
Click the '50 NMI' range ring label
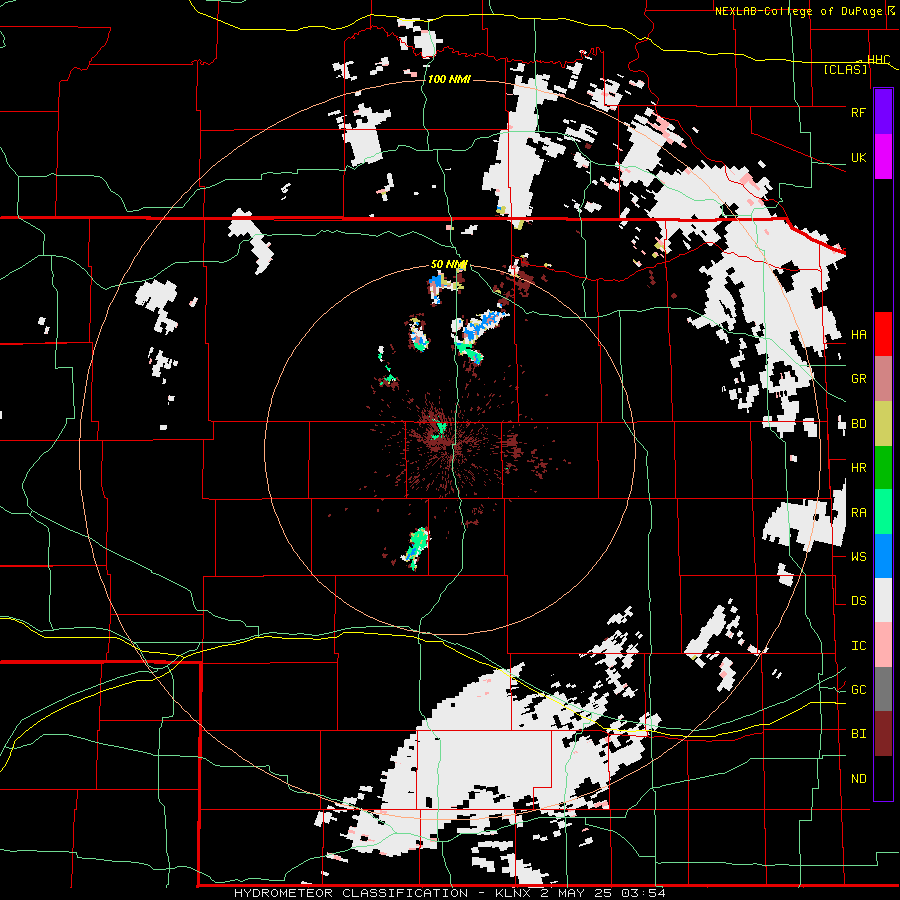tap(449, 264)
